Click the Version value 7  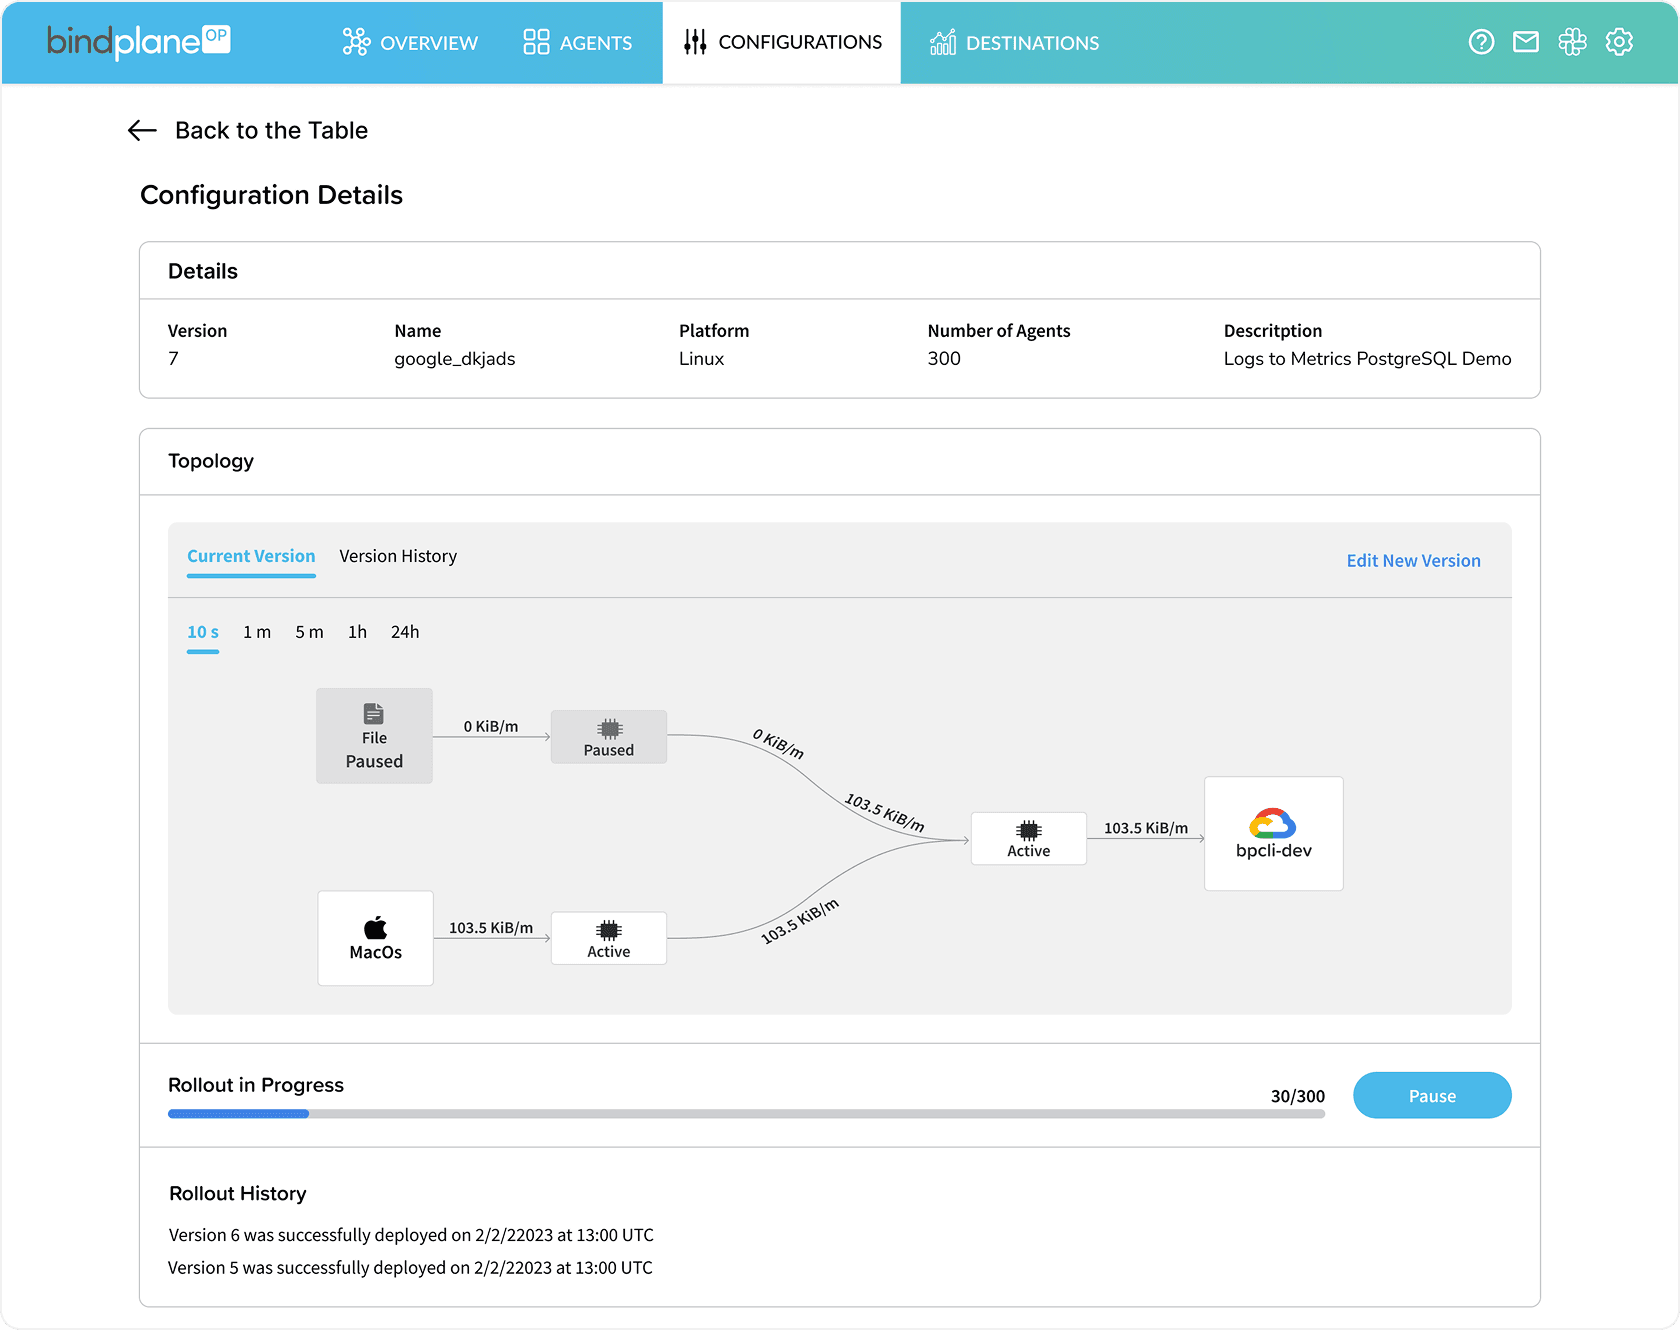(x=174, y=359)
